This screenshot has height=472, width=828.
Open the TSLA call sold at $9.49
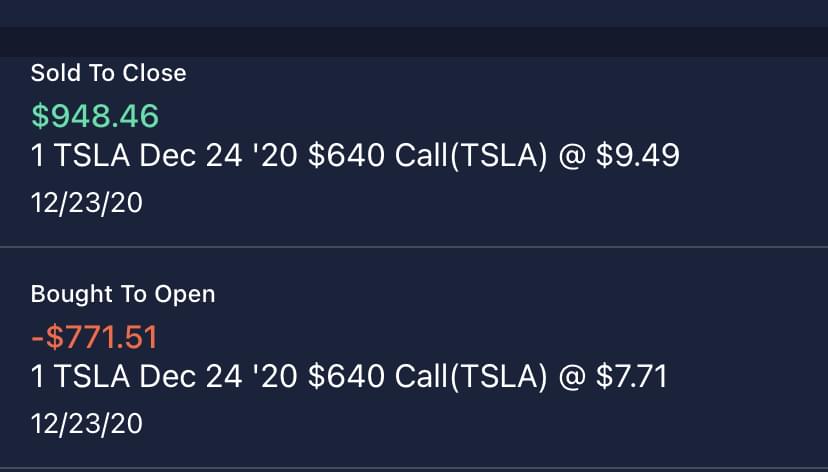(355, 156)
